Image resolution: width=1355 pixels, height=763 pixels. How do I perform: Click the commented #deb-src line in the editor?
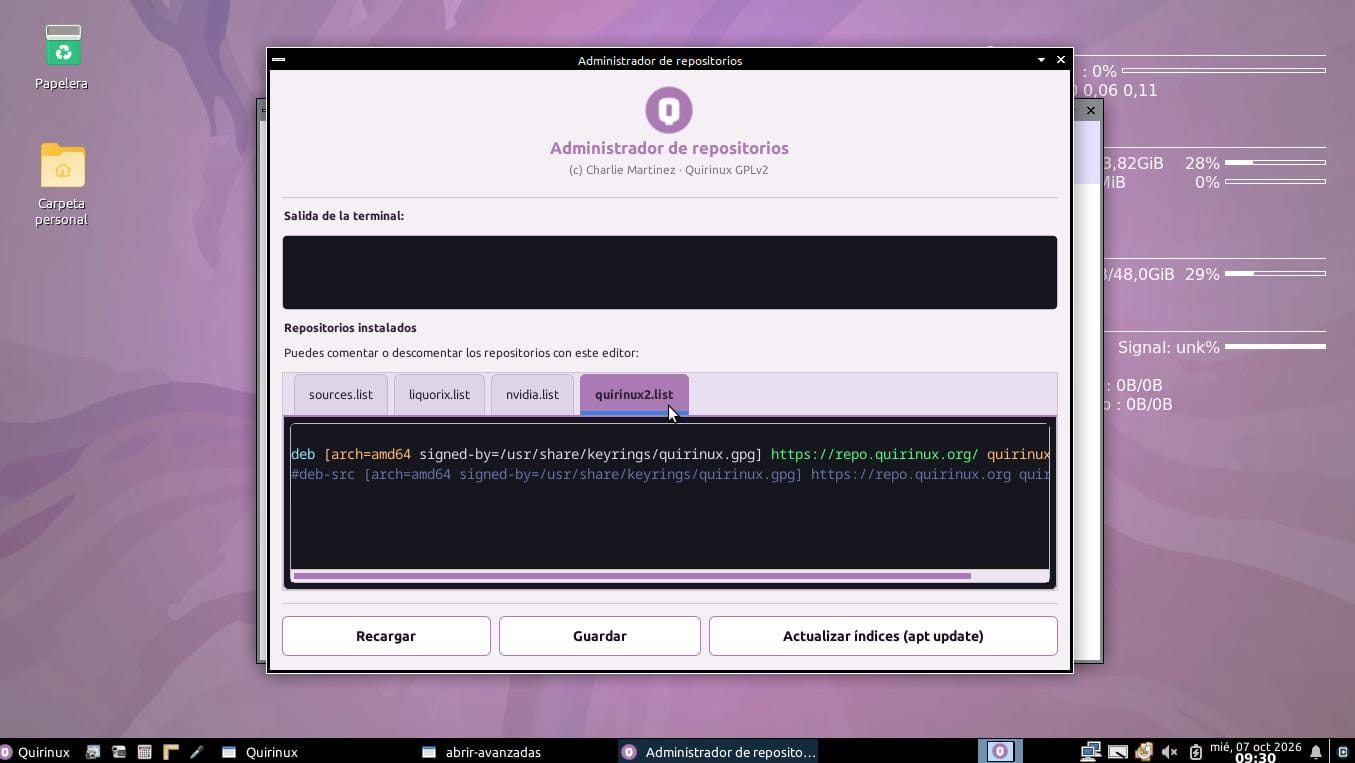tap(670, 474)
